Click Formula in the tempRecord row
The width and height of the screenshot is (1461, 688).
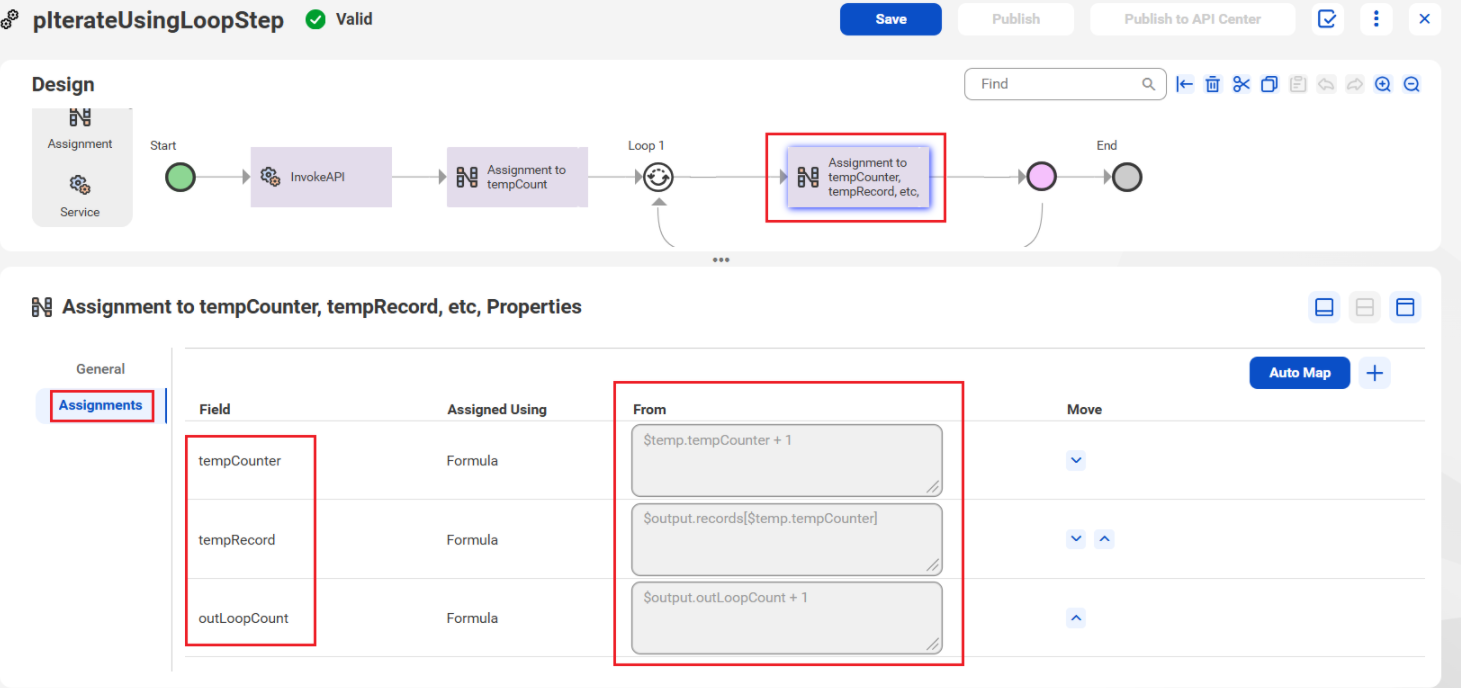472,540
